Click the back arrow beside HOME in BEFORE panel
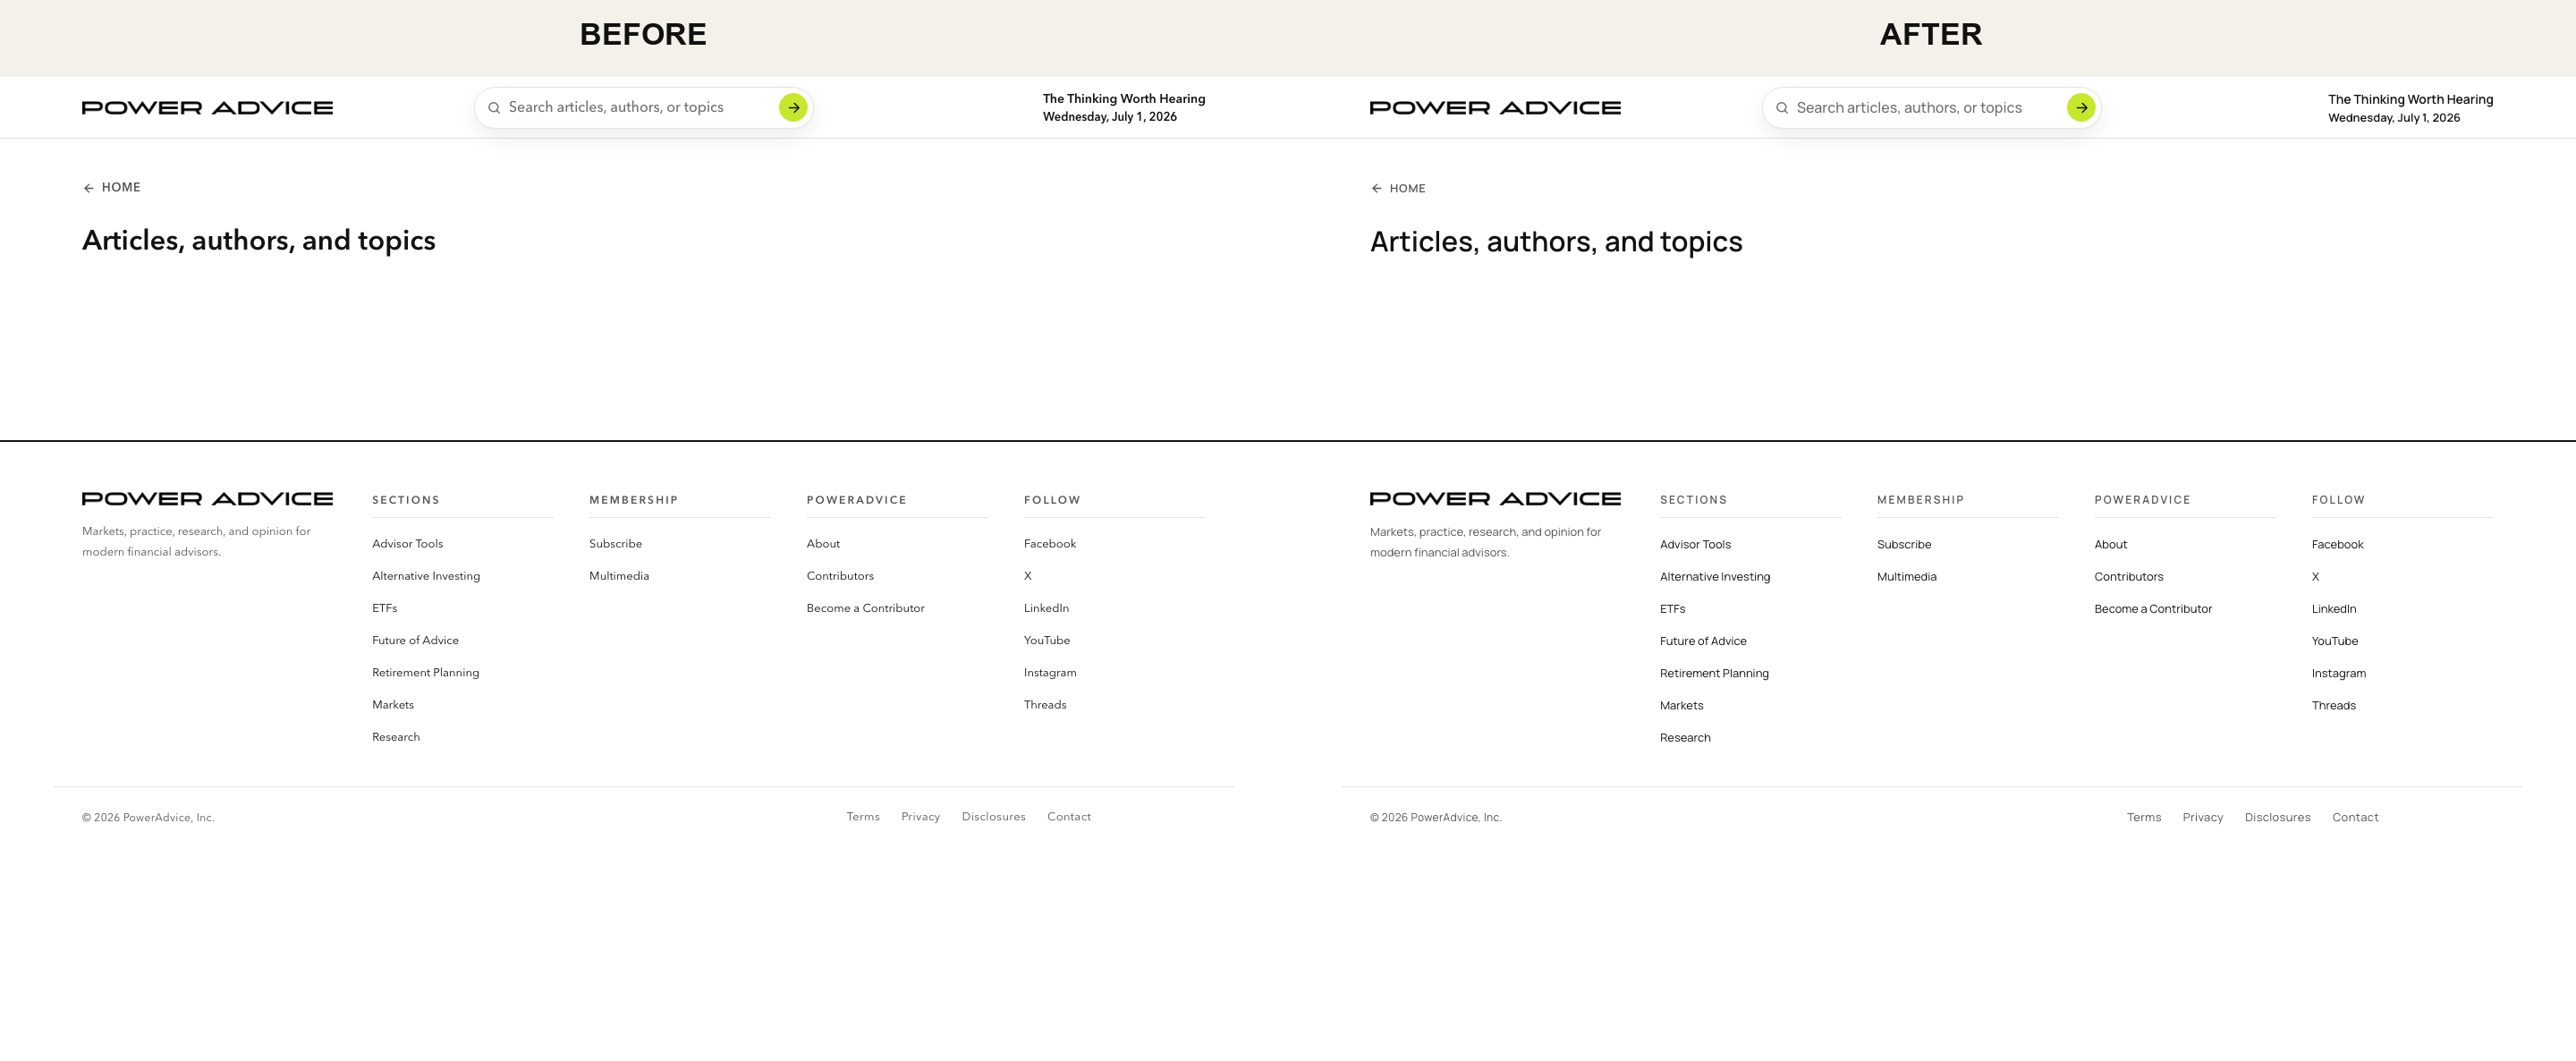 (88, 188)
